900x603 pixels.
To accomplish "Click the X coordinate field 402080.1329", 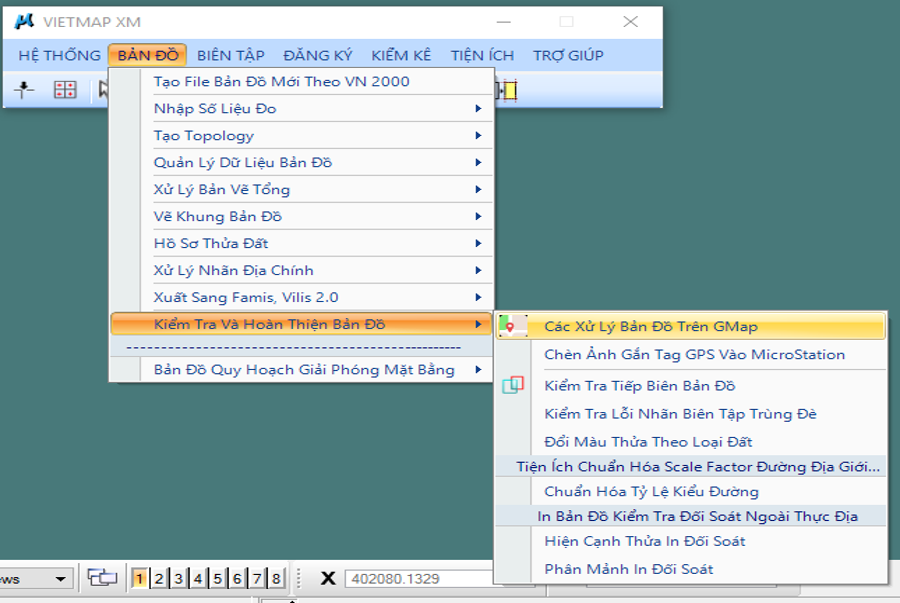I will click(419, 578).
